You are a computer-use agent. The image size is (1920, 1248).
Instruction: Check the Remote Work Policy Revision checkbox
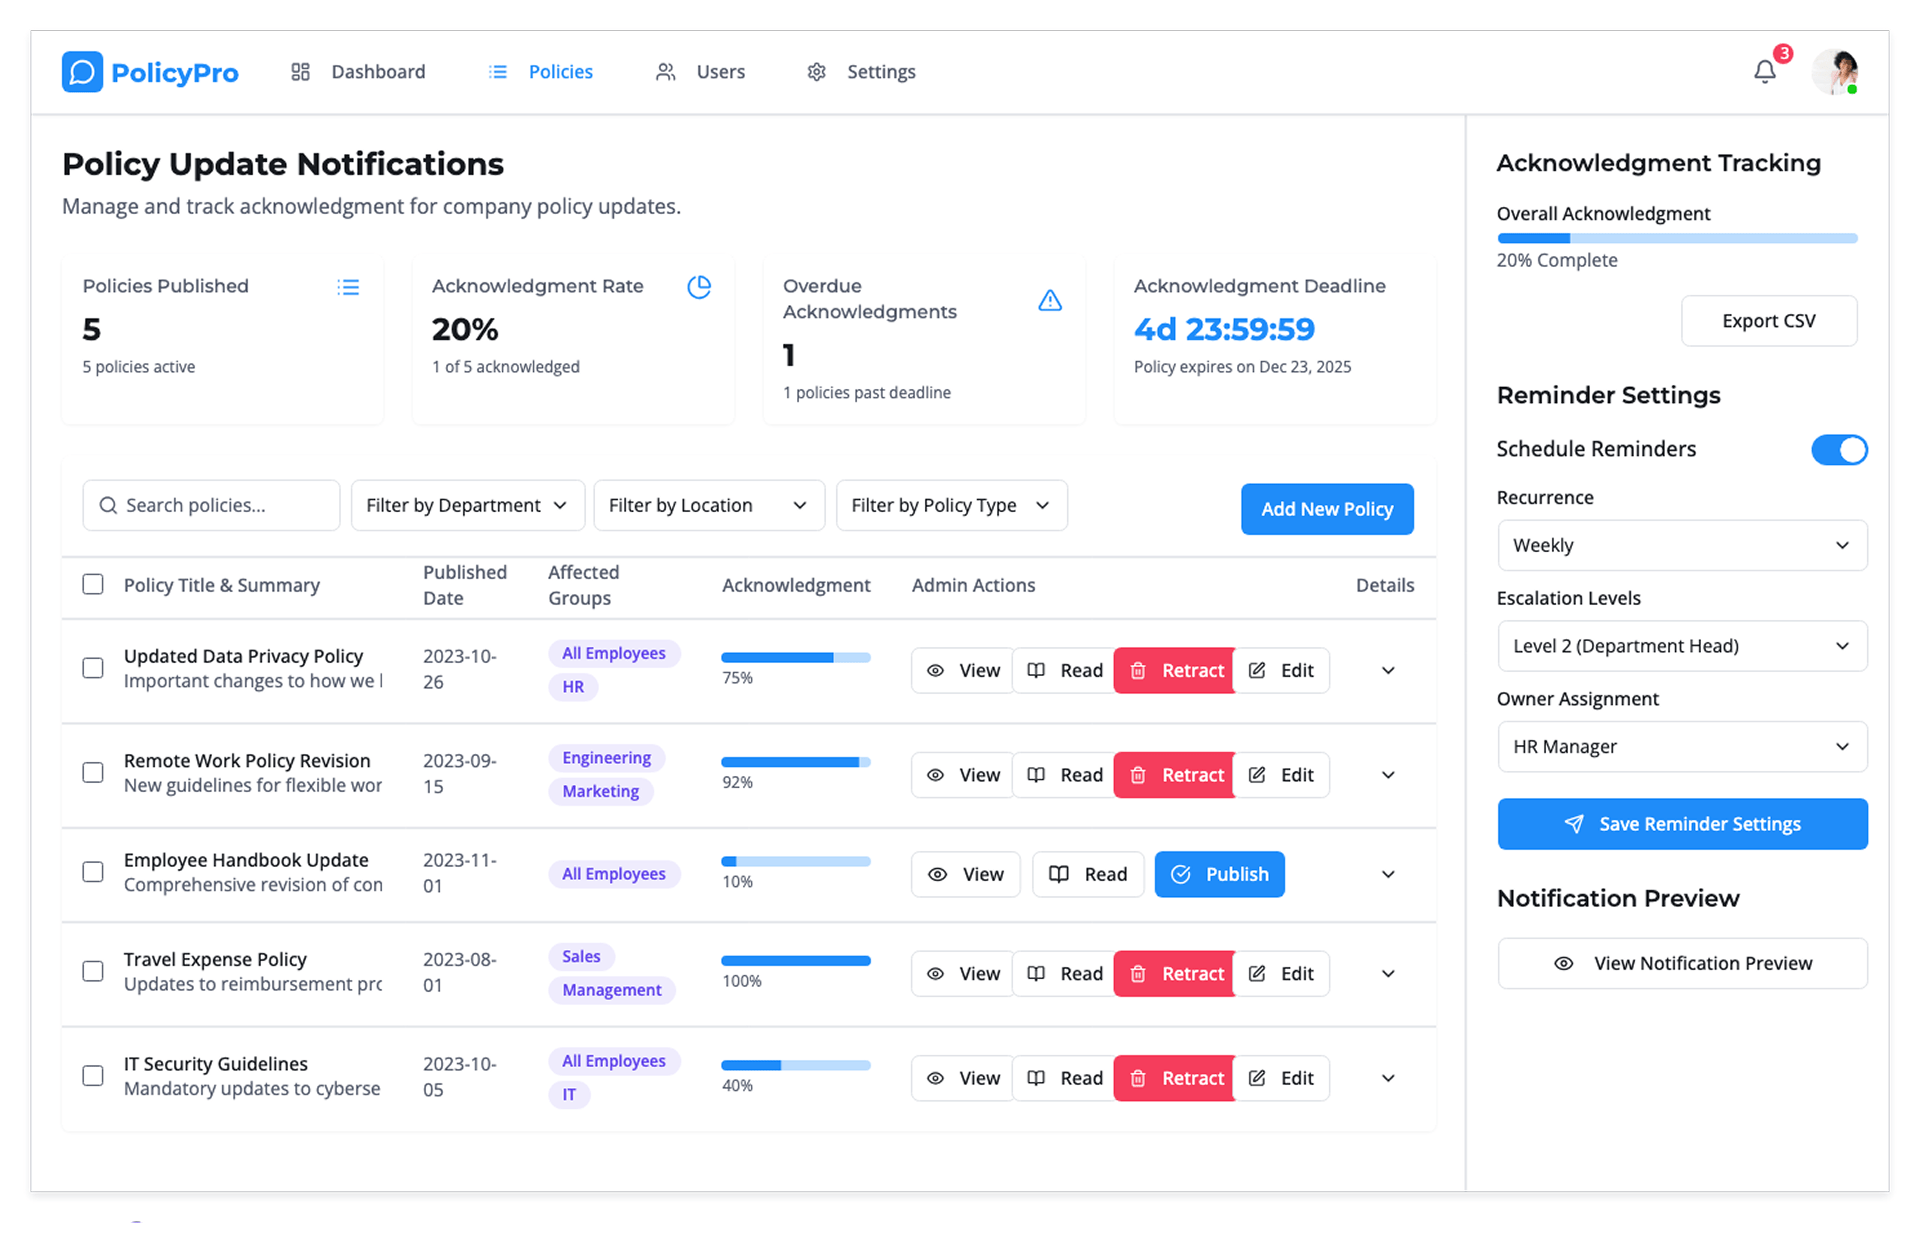[x=93, y=773]
